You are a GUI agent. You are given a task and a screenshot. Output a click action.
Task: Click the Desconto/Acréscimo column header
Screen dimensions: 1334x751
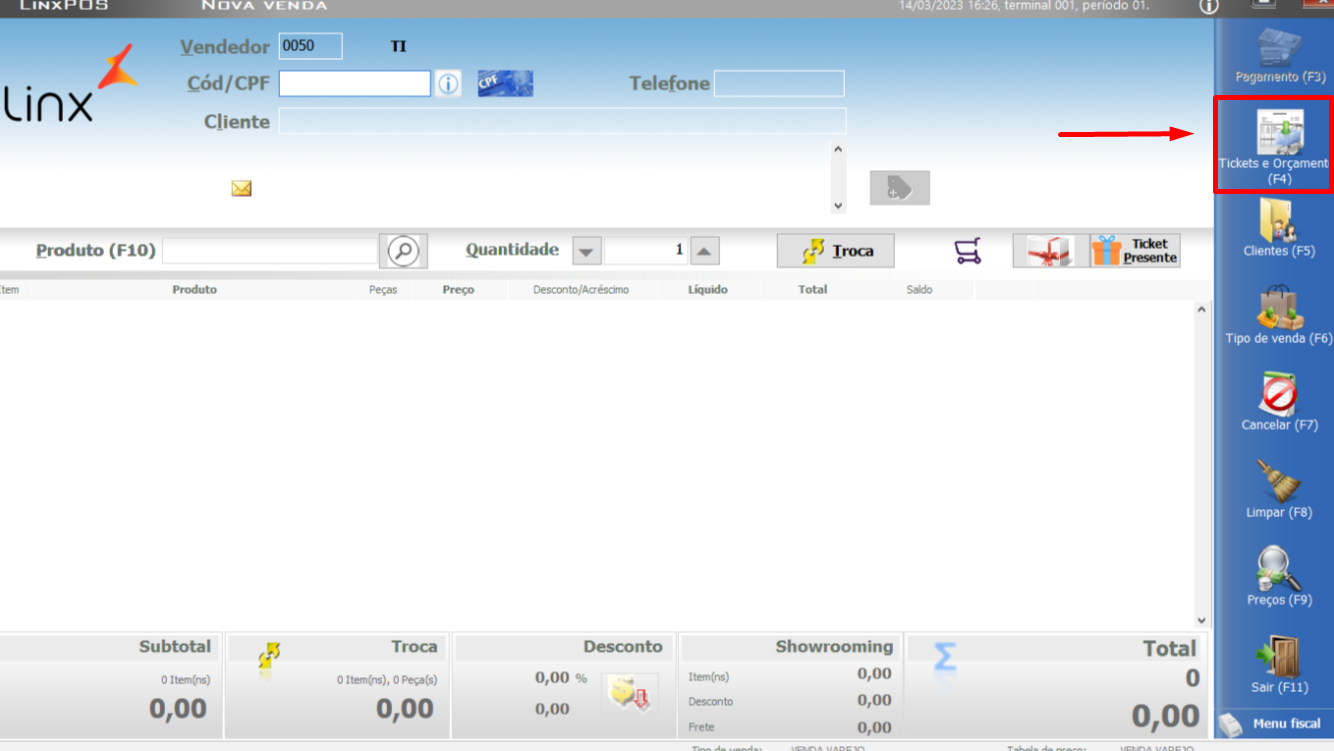(x=581, y=290)
